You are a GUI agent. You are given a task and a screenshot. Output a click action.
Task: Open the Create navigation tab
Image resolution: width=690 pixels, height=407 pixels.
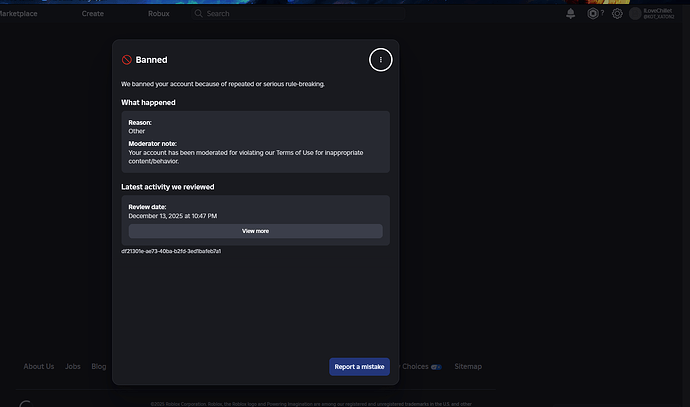pos(92,14)
